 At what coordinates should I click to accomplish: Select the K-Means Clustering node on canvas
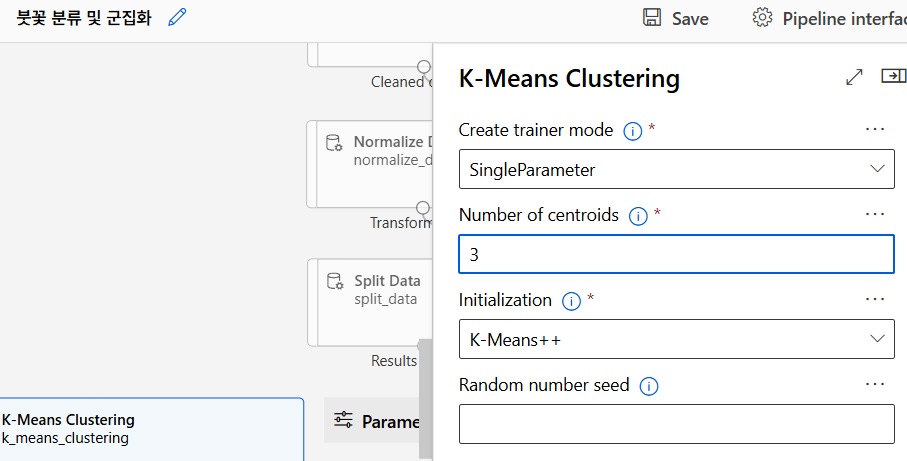(x=150, y=428)
